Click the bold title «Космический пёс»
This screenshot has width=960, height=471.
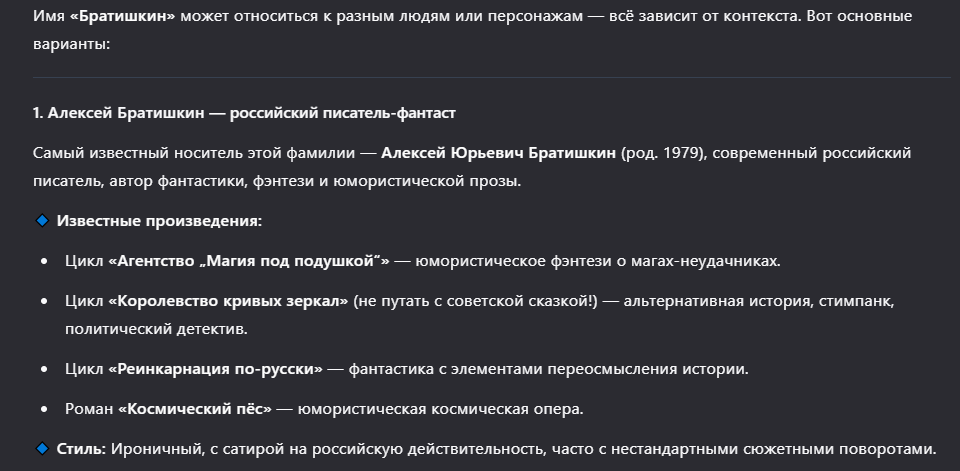coord(195,409)
